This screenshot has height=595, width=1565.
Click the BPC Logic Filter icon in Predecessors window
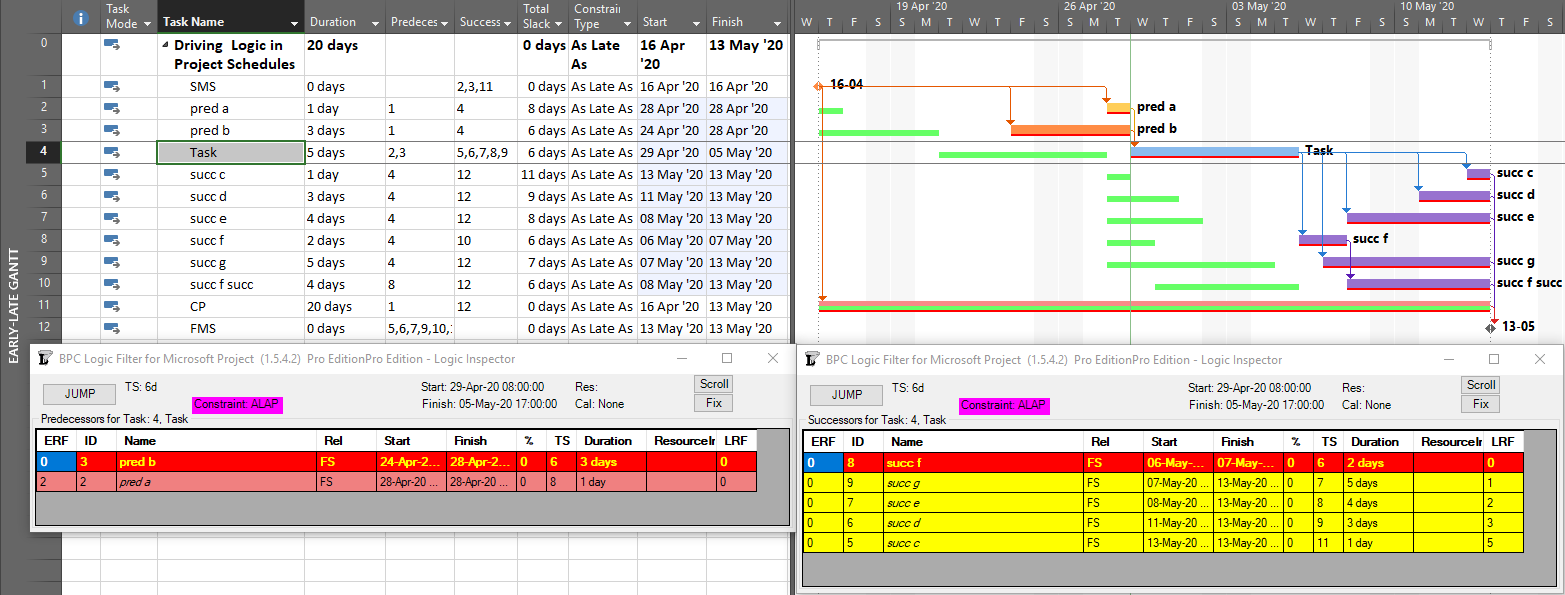pos(46,359)
